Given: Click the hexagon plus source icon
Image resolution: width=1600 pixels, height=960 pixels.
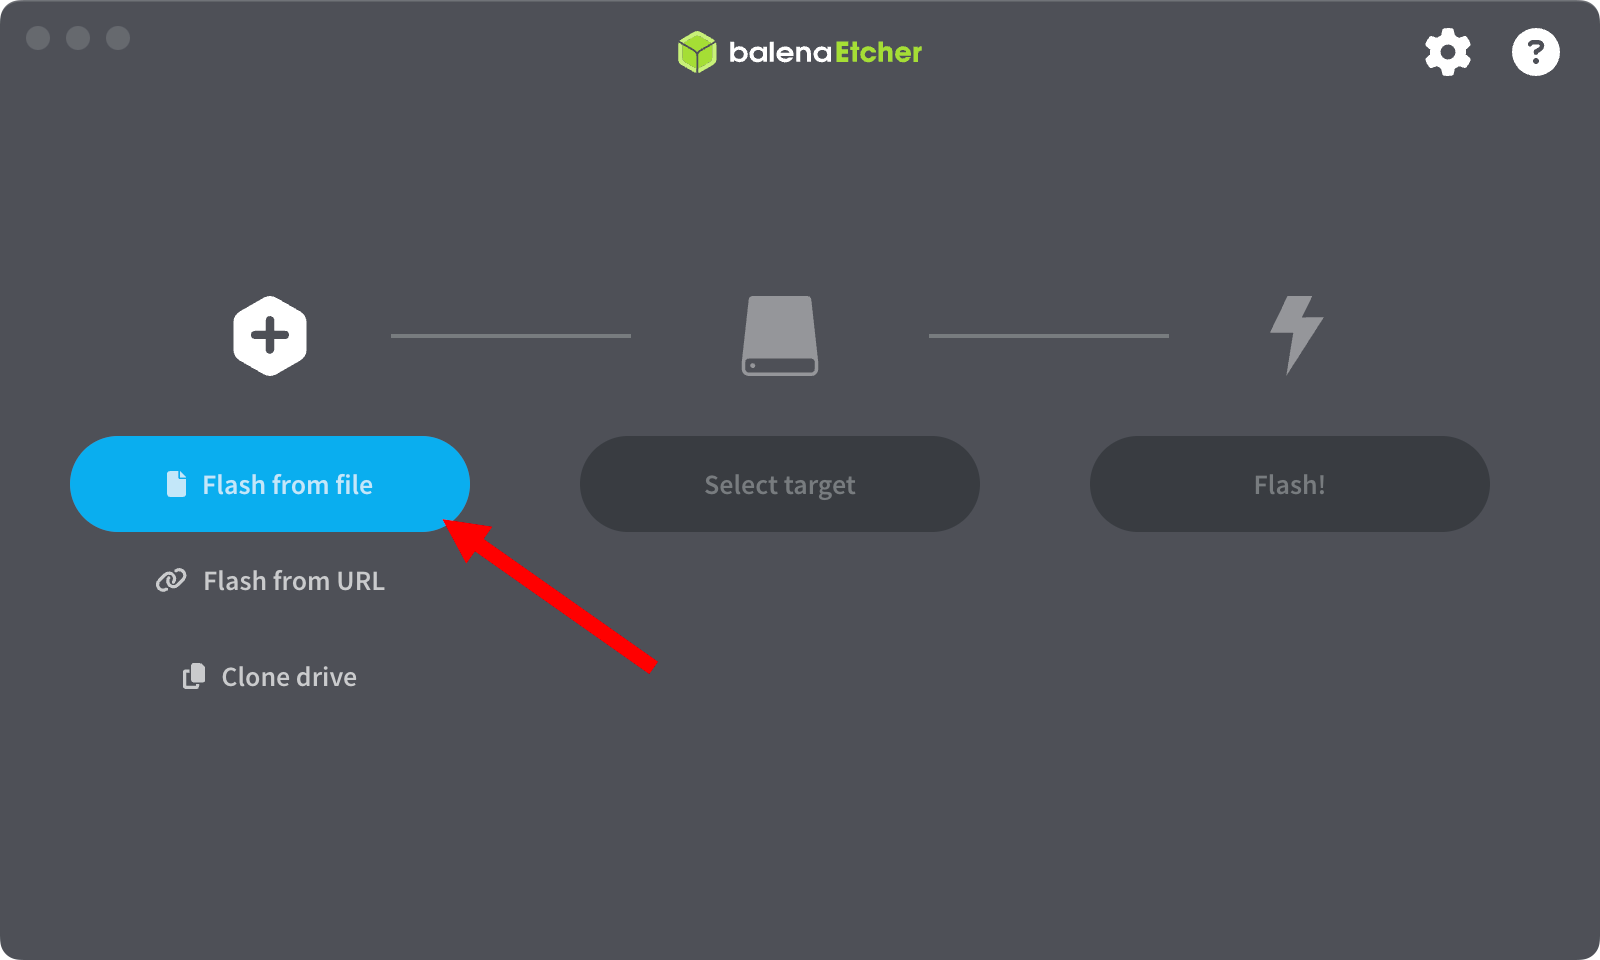Looking at the screenshot, I should click(x=270, y=336).
